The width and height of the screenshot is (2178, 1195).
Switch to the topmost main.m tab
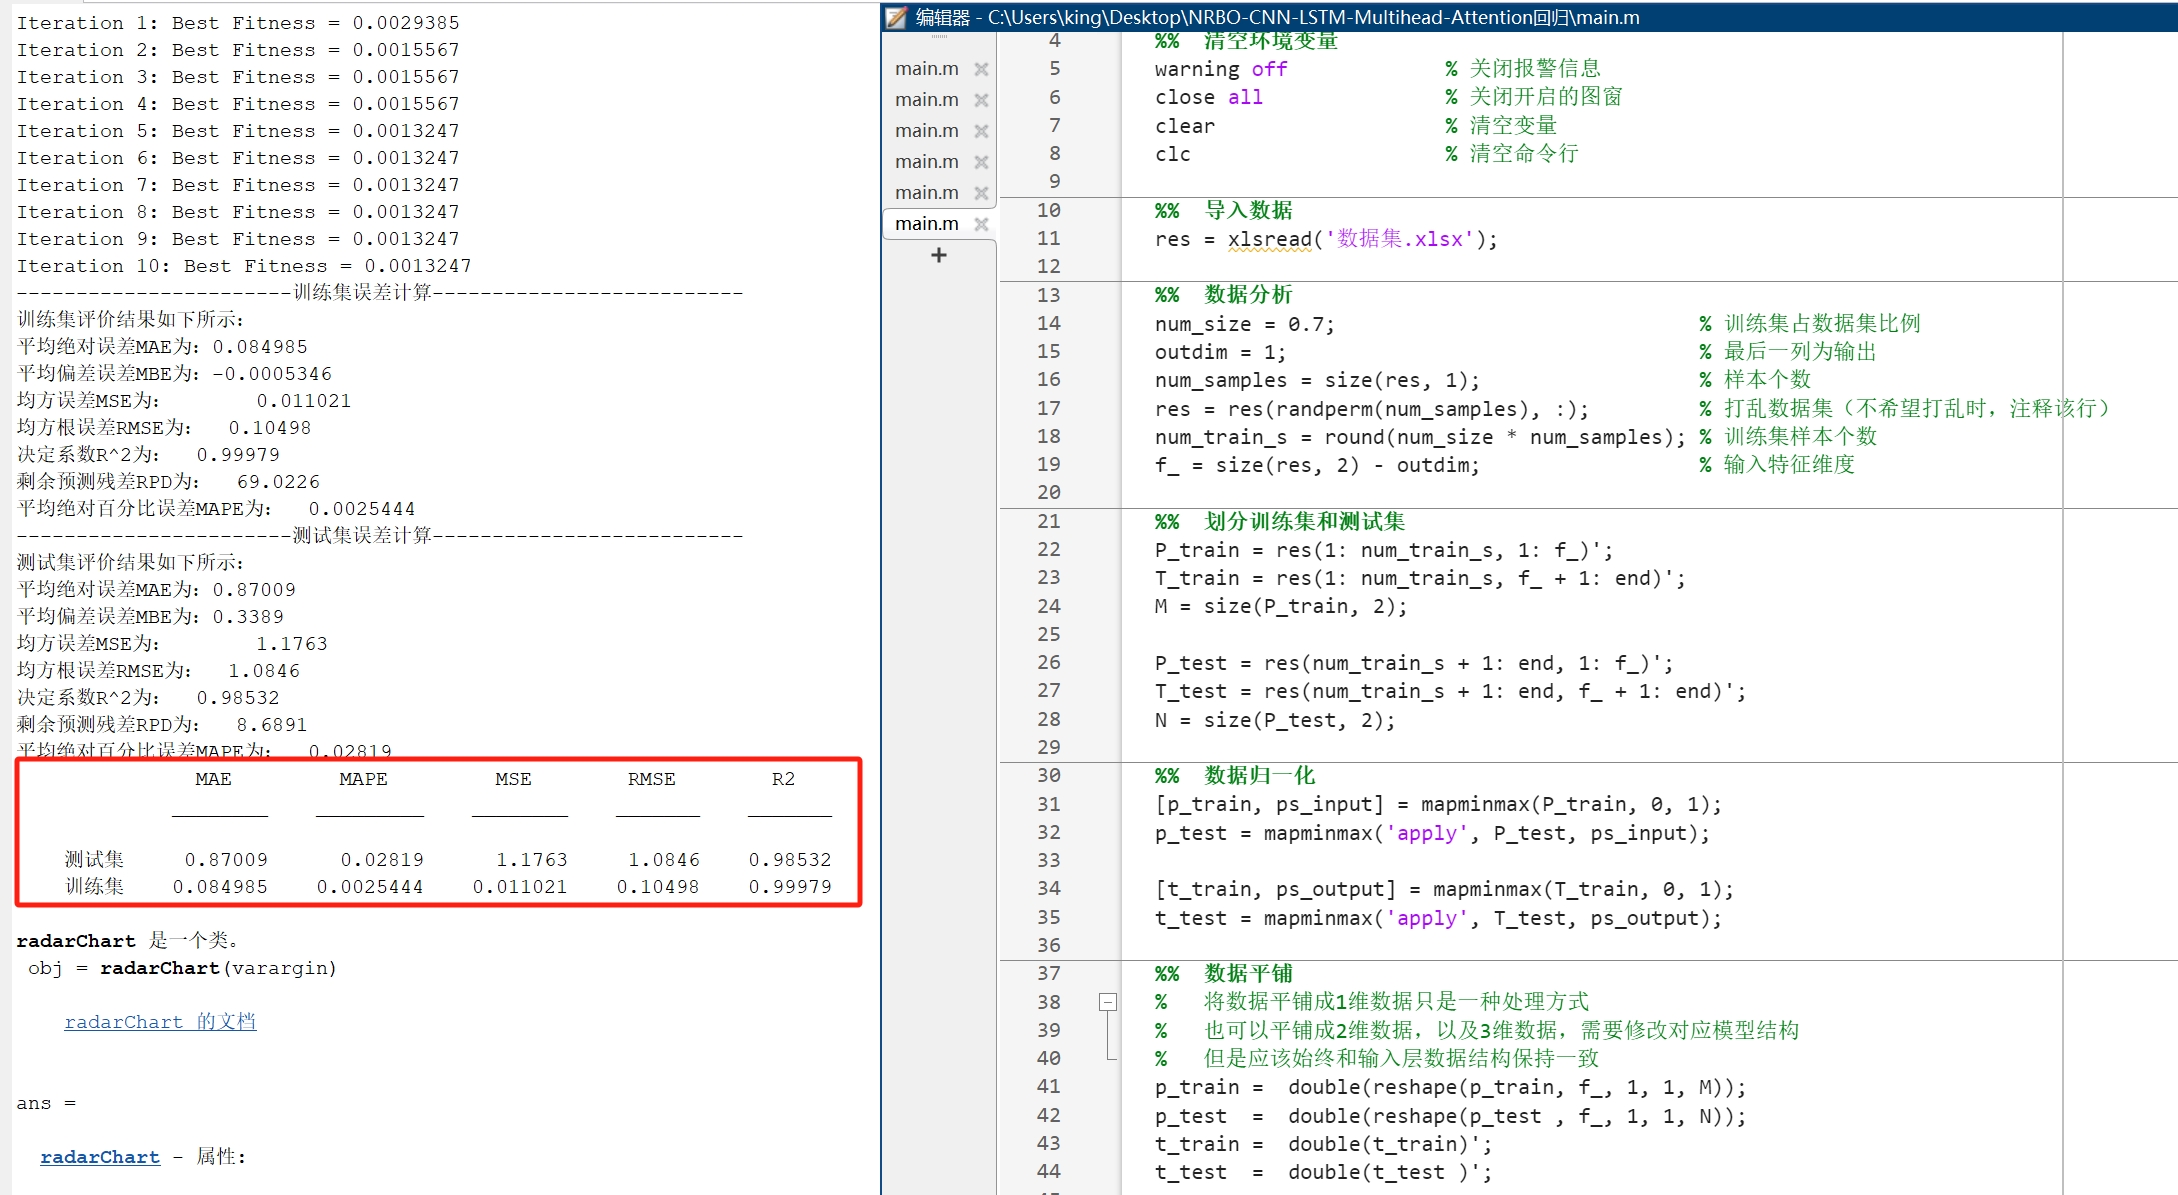[x=926, y=69]
